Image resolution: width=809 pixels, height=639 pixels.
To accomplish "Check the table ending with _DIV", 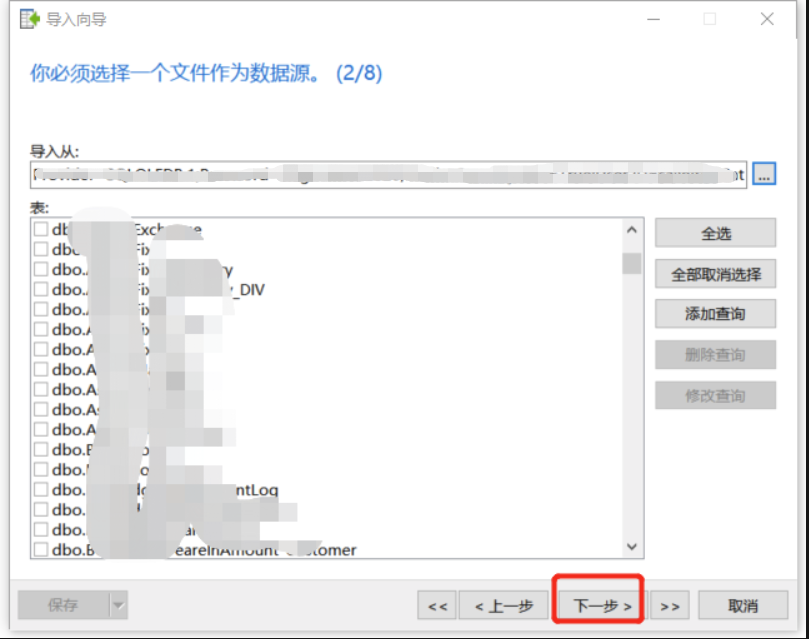I will click(40, 288).
